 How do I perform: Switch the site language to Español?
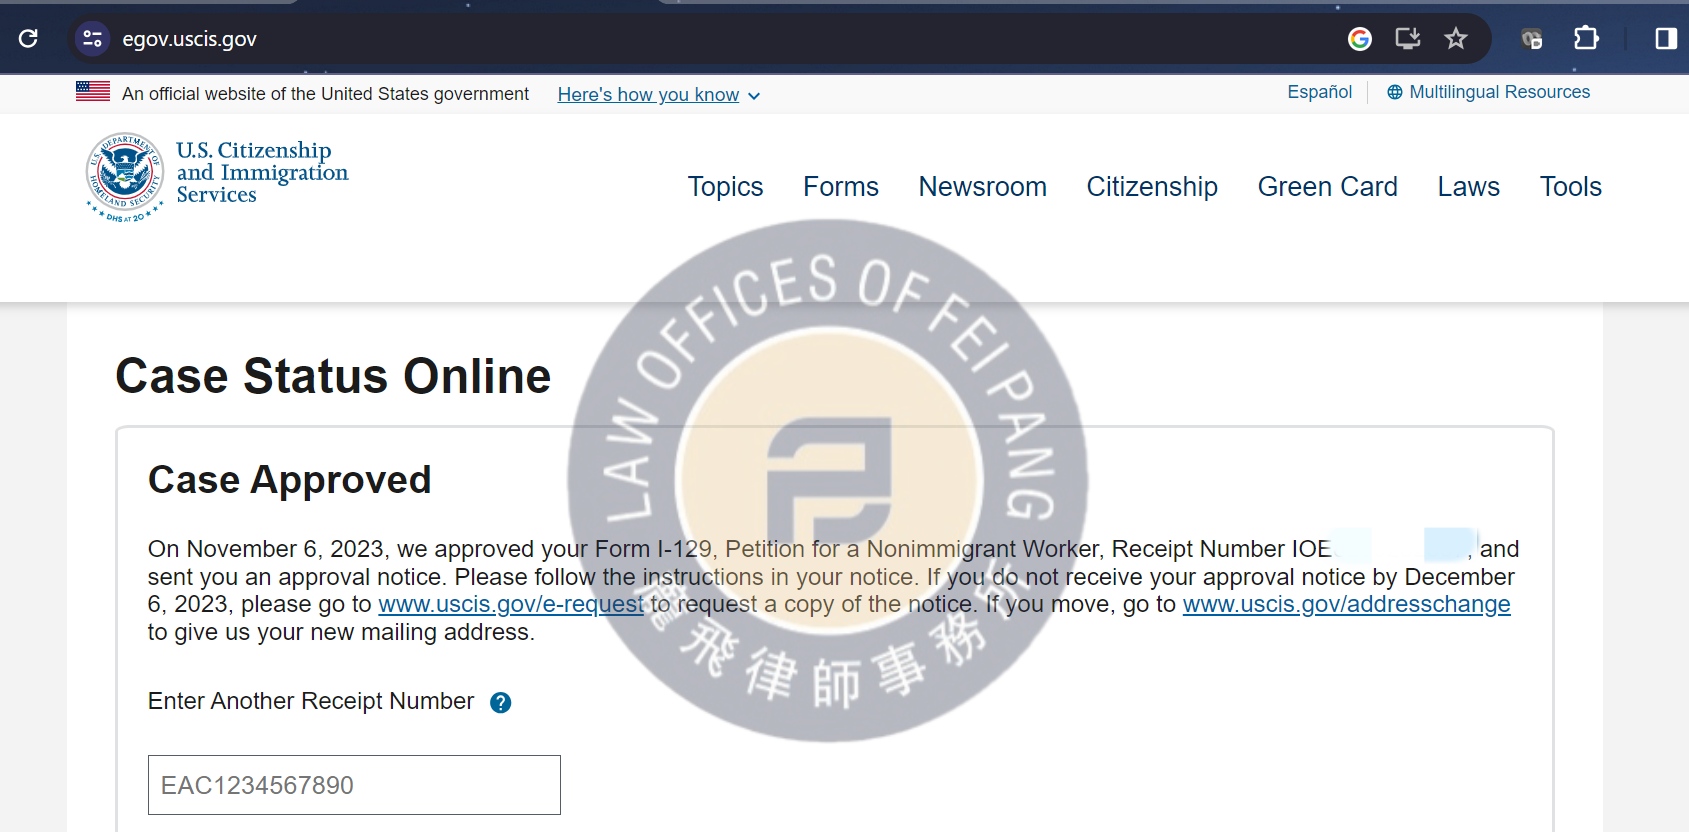coord(1319,92)
